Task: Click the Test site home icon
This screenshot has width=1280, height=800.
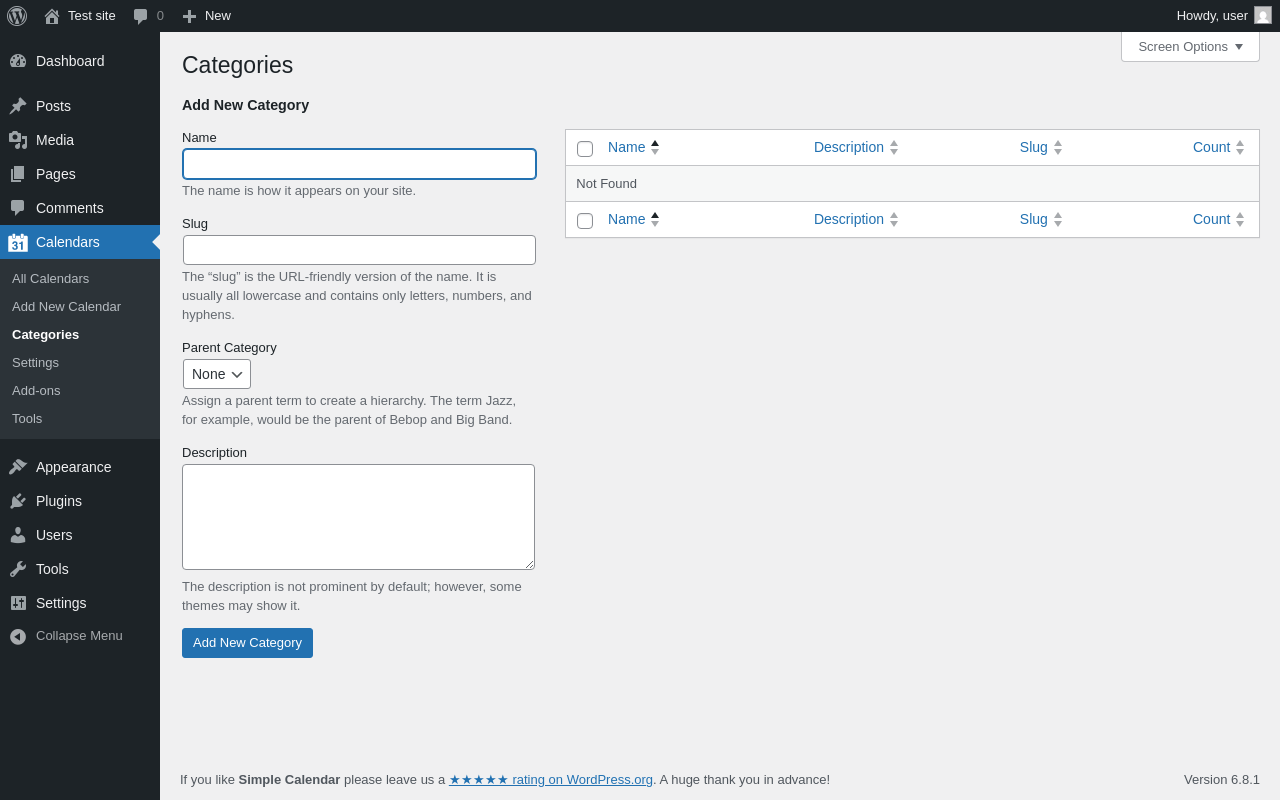Action: tap(52, 16)
